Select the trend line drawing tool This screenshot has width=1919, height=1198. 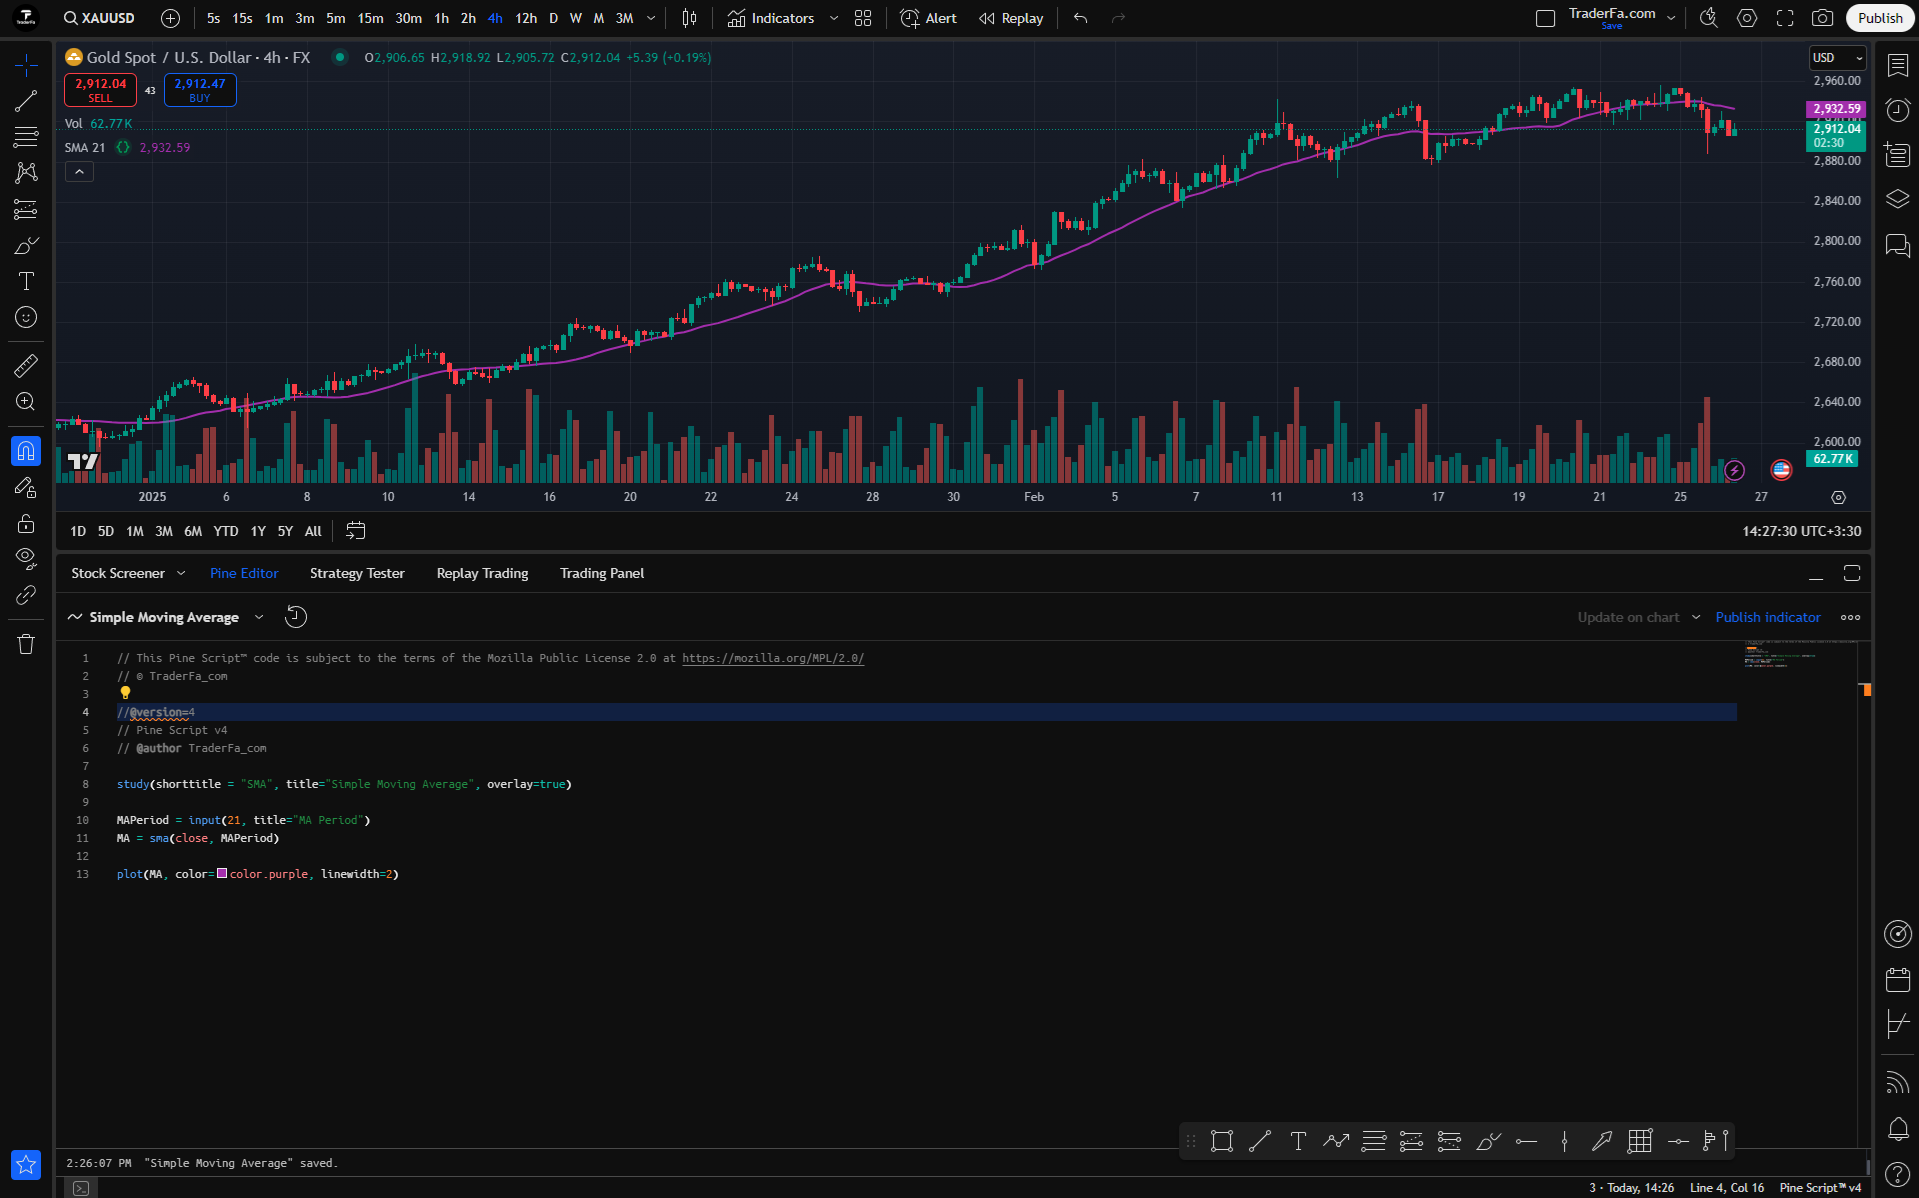[26, 101]
